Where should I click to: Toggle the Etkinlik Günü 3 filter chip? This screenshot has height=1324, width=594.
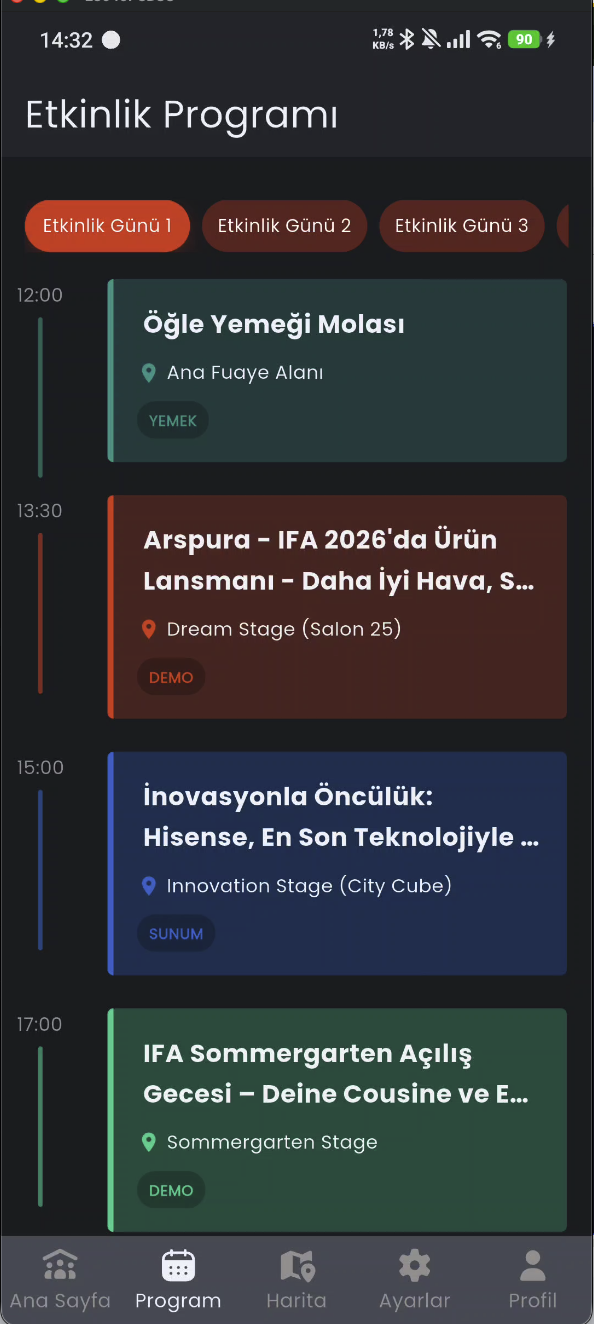pyautogui.click(x=461, y=226)
